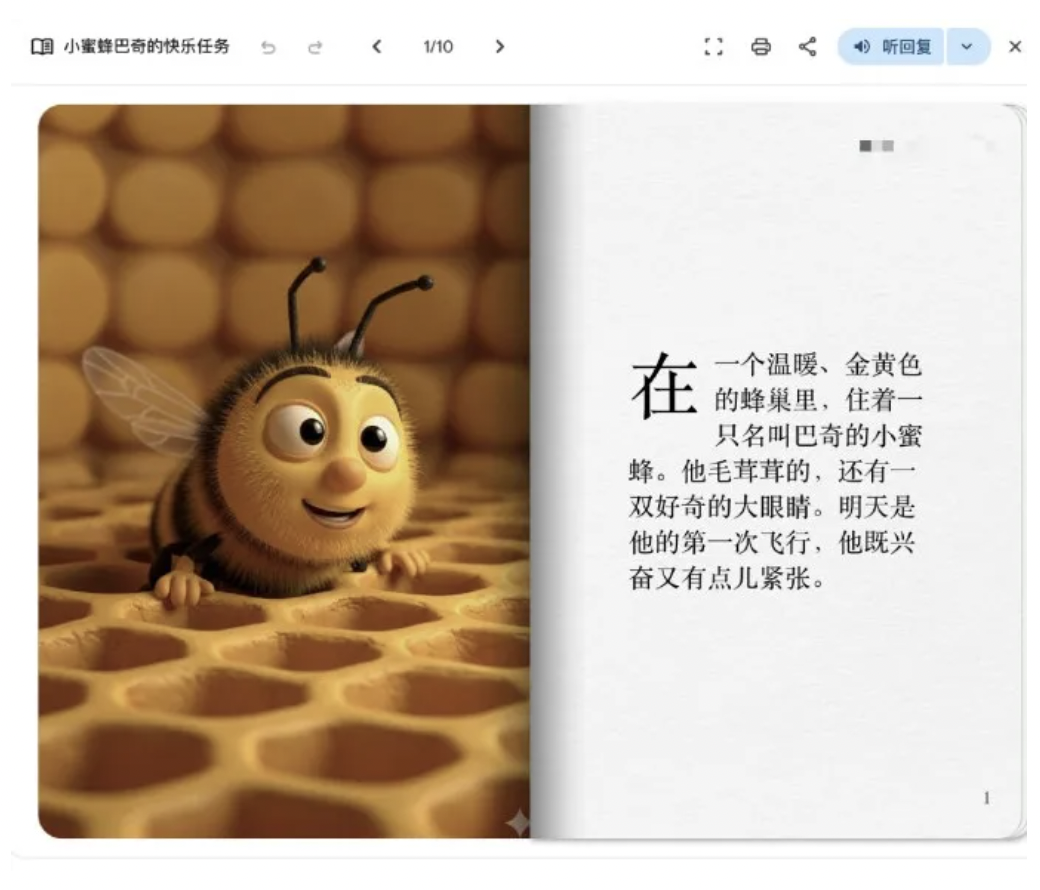The image size is (1040, 890).
Task: Open the share options icon
Action: pyautogui.click(x=808, y=47)
